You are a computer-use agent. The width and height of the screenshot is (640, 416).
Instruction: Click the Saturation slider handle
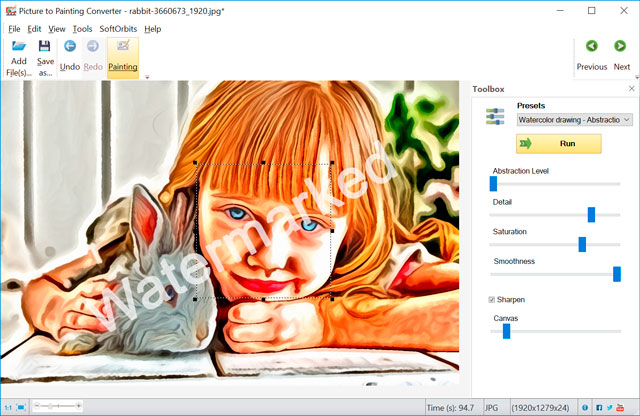[582, 244]
